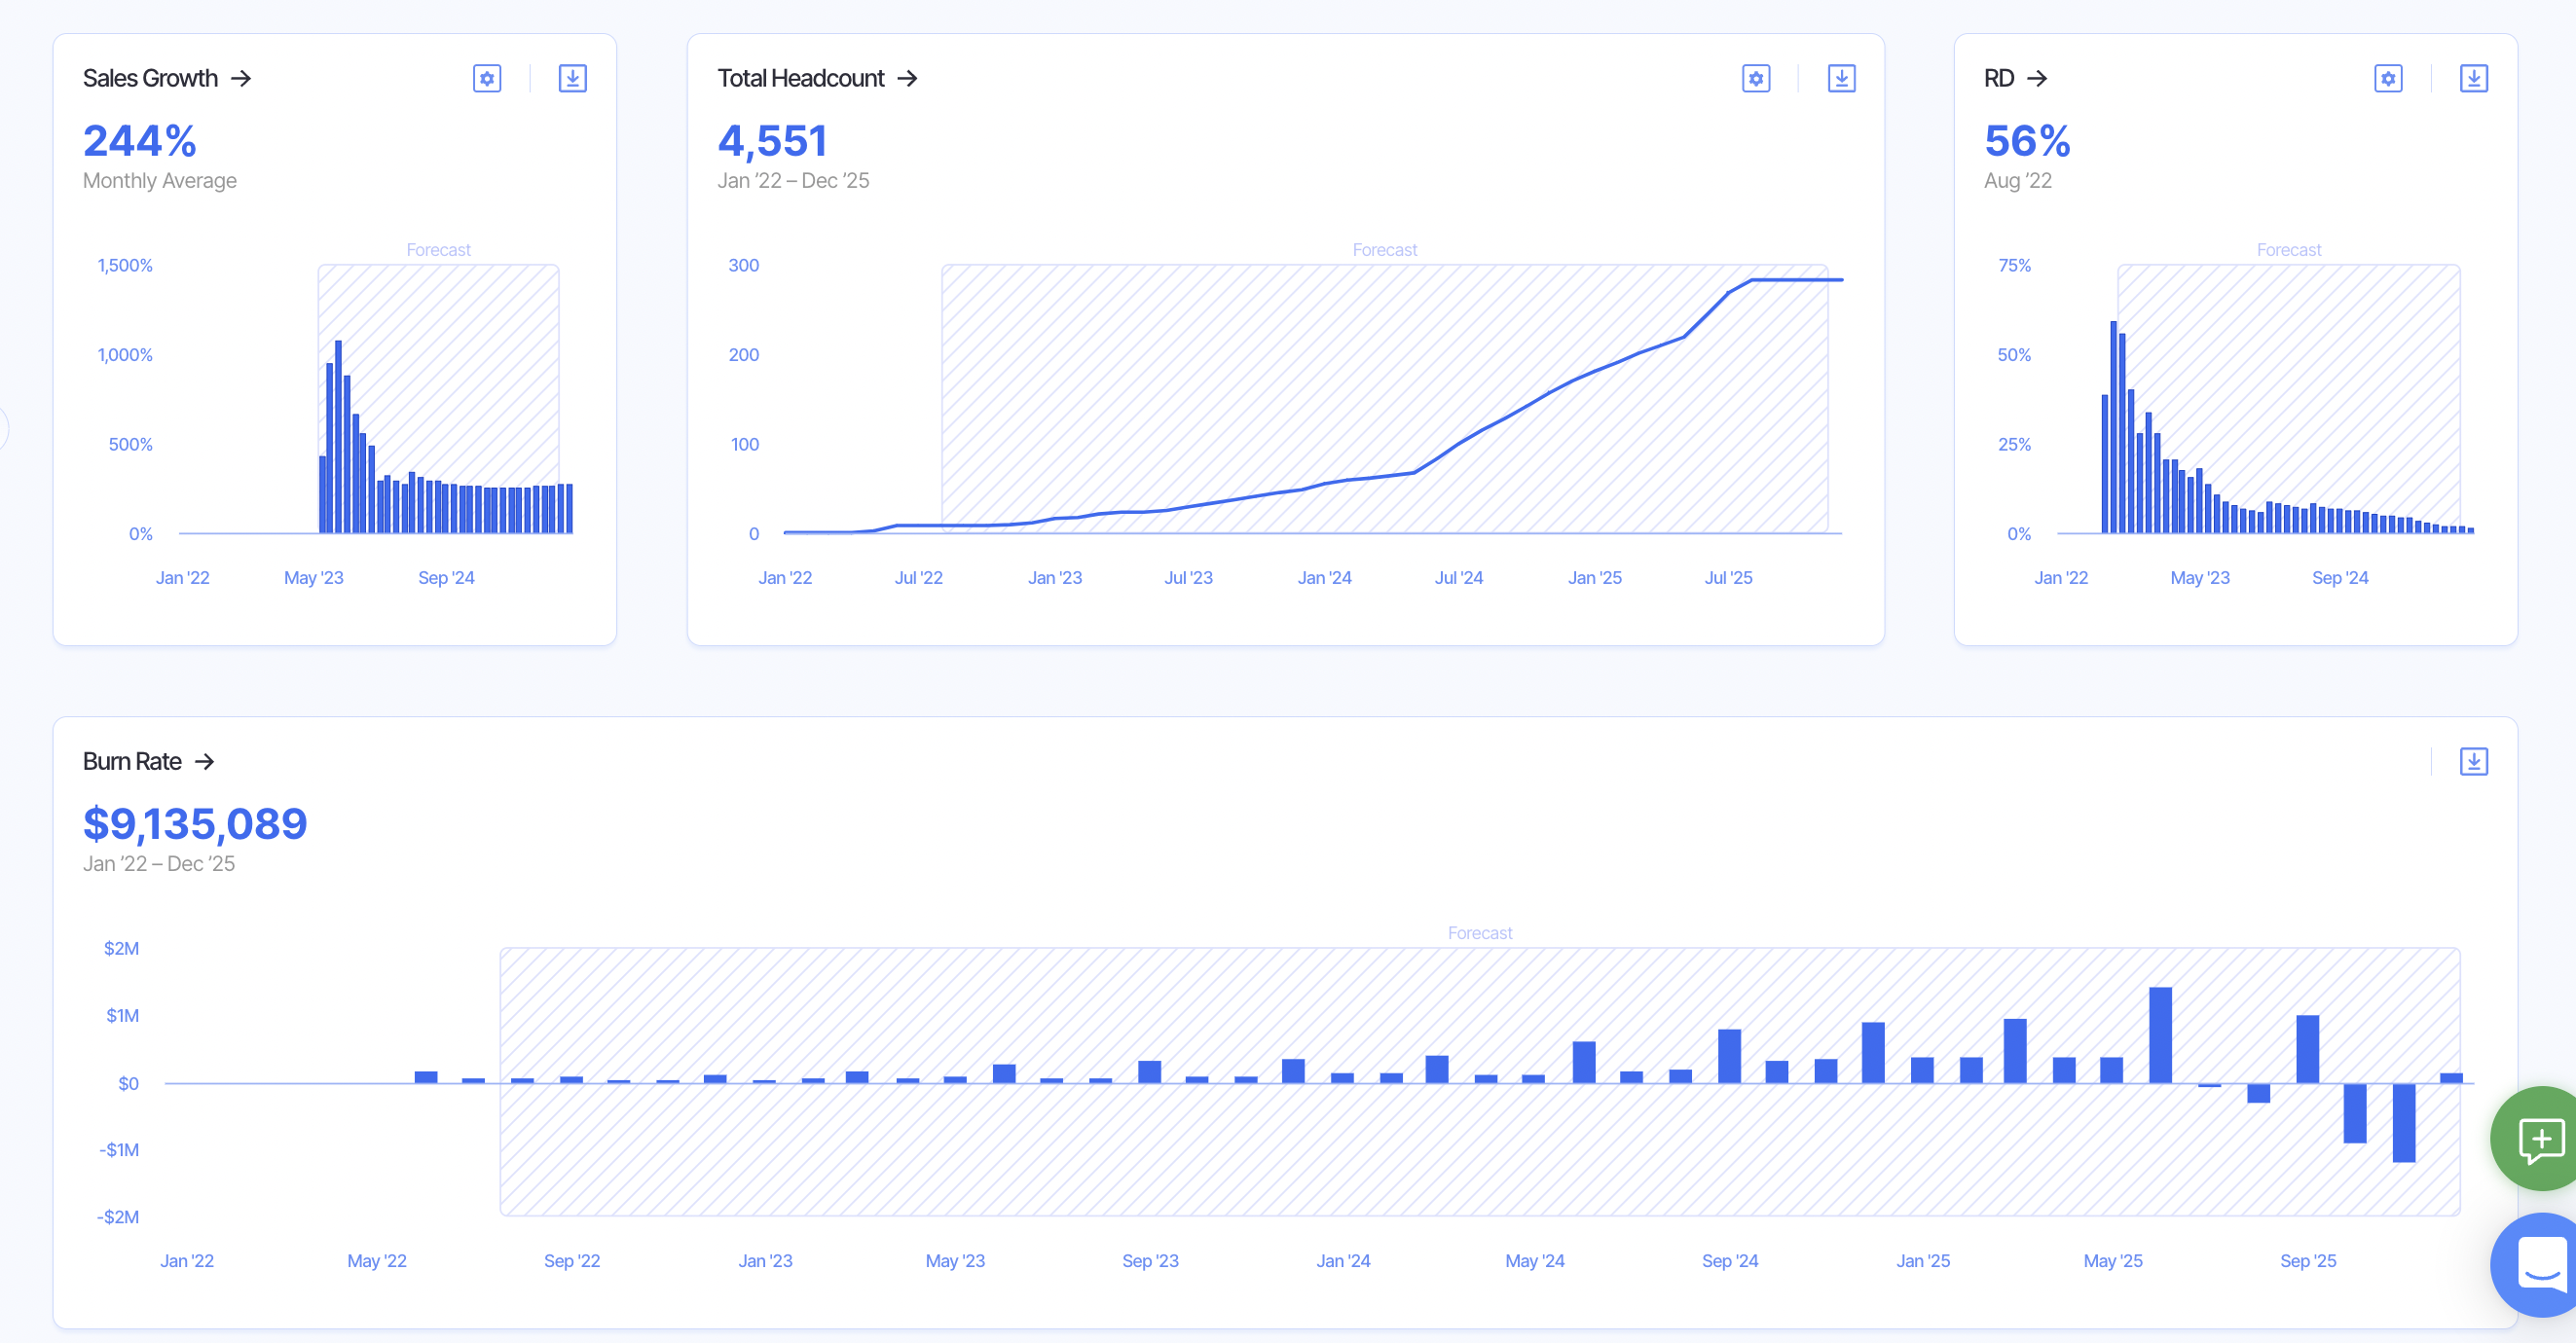Viewport: 2576px width, 1343px height.
Task: Click the tallest positive Burn Rate bar
Action: click(x=2160, y=1035)
